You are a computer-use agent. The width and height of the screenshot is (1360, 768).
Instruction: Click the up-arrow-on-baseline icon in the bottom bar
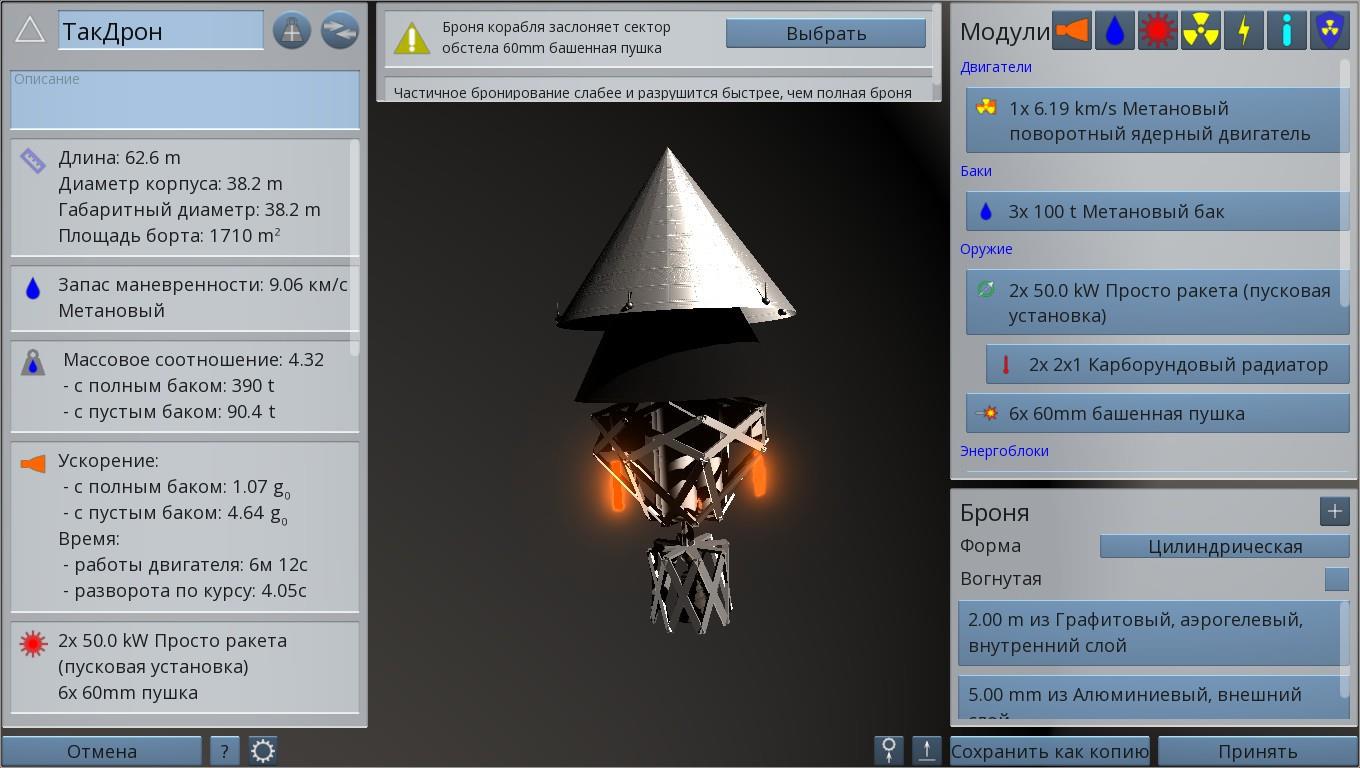(927, 751)
